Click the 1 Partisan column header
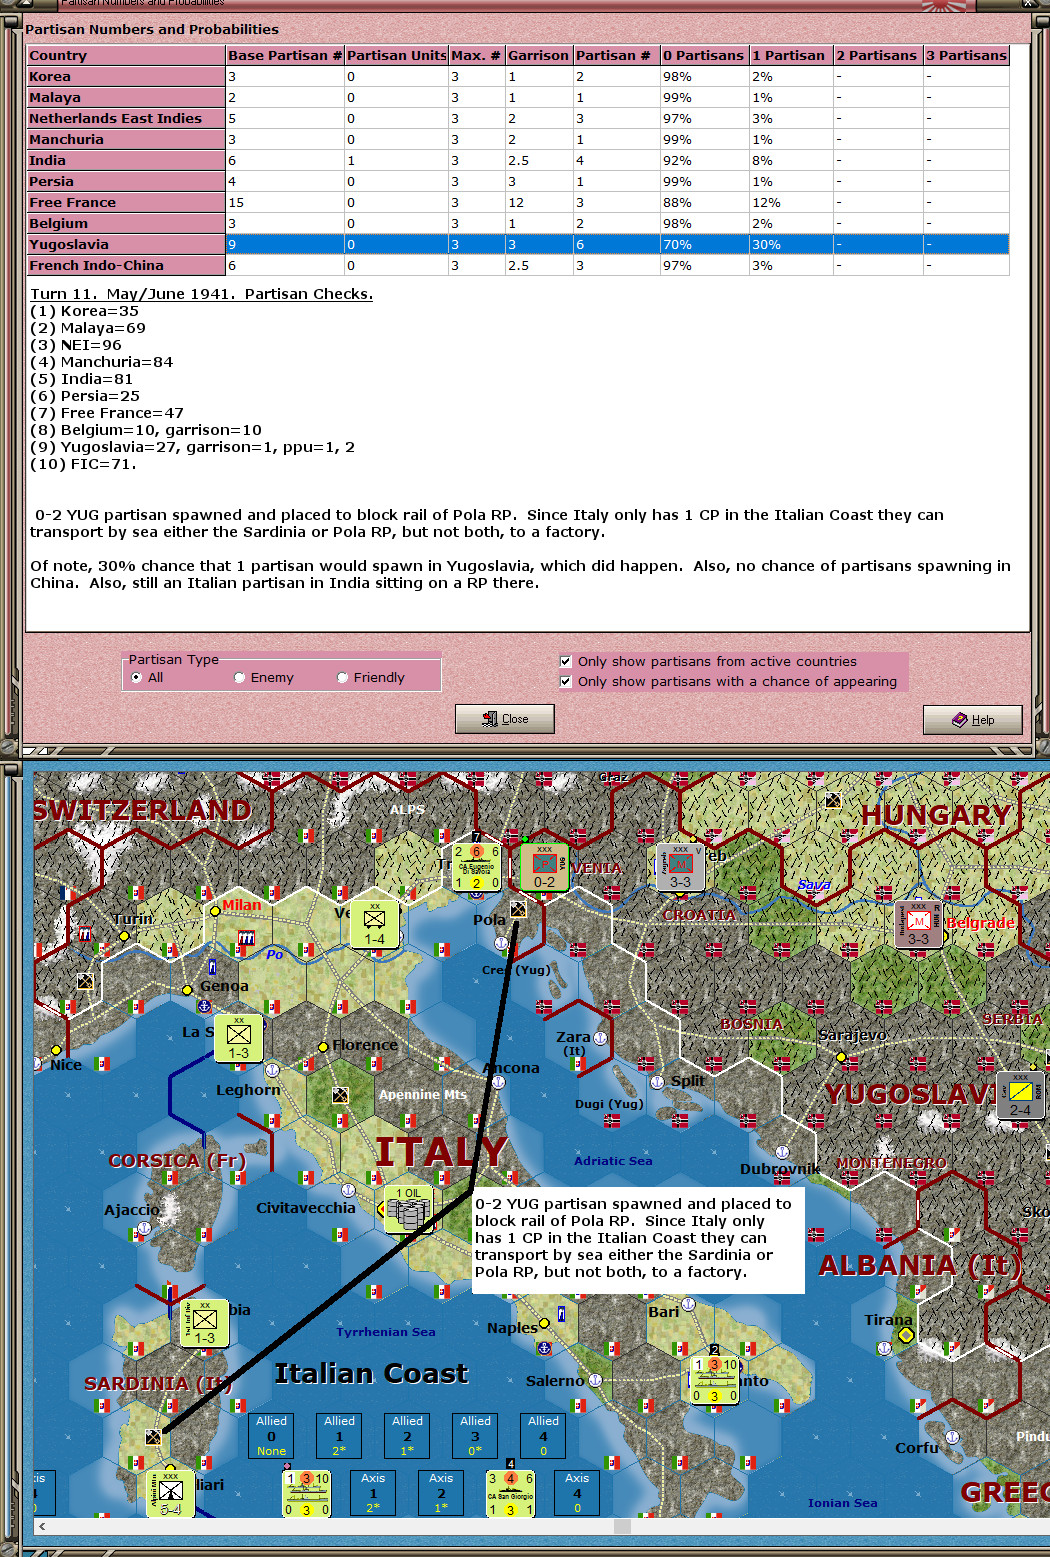Screen dimensions: 1050x1557 pos(791,55)
